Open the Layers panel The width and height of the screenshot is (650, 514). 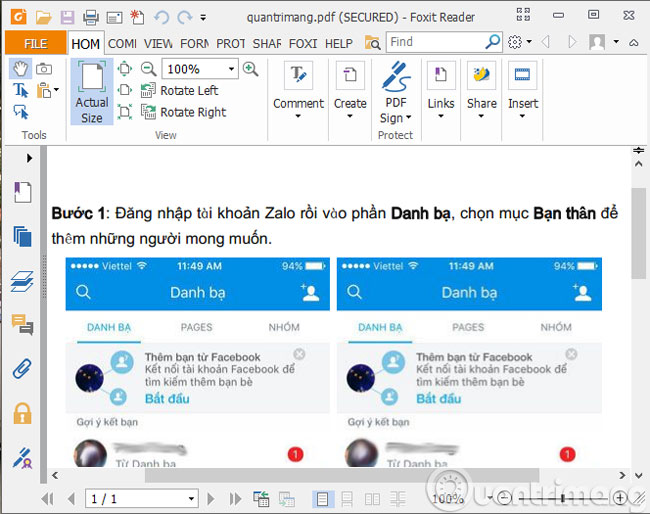pyautogui.click(x=22, y=281)
